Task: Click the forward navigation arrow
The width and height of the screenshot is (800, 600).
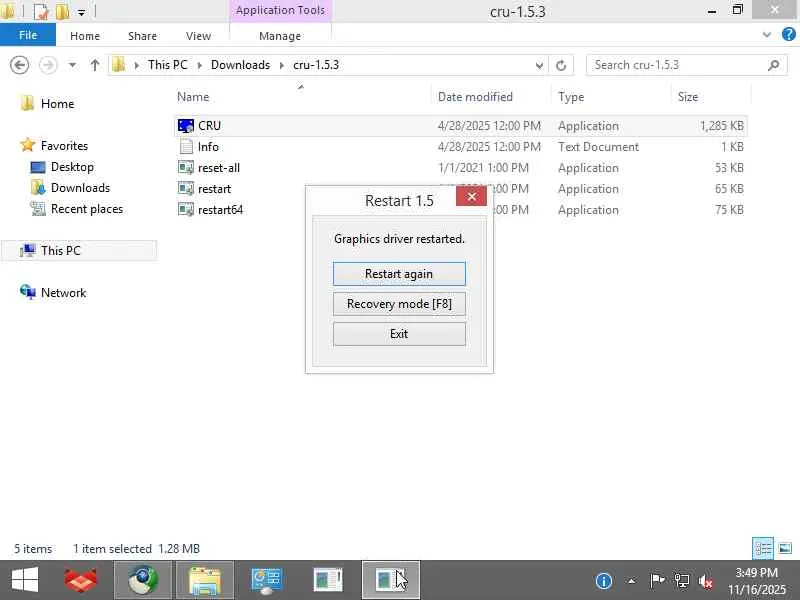Action: (48, 65)
